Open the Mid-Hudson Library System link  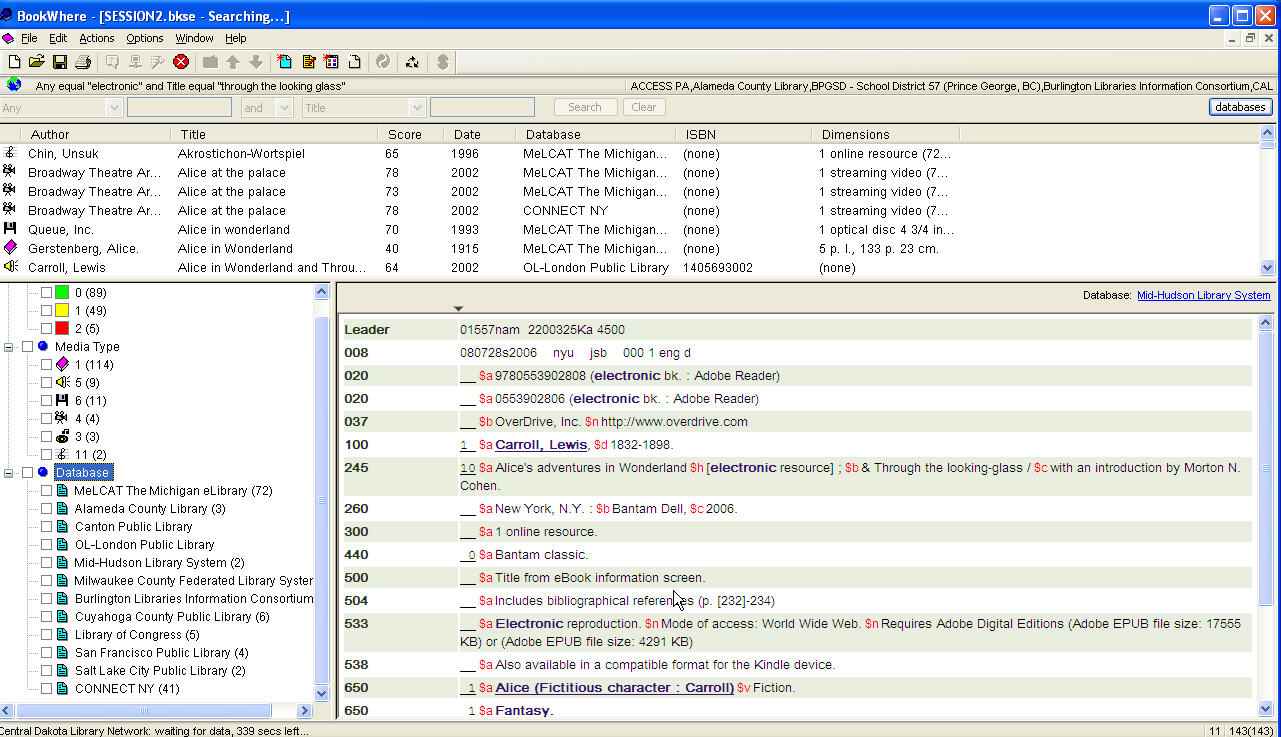point(1203,295)
